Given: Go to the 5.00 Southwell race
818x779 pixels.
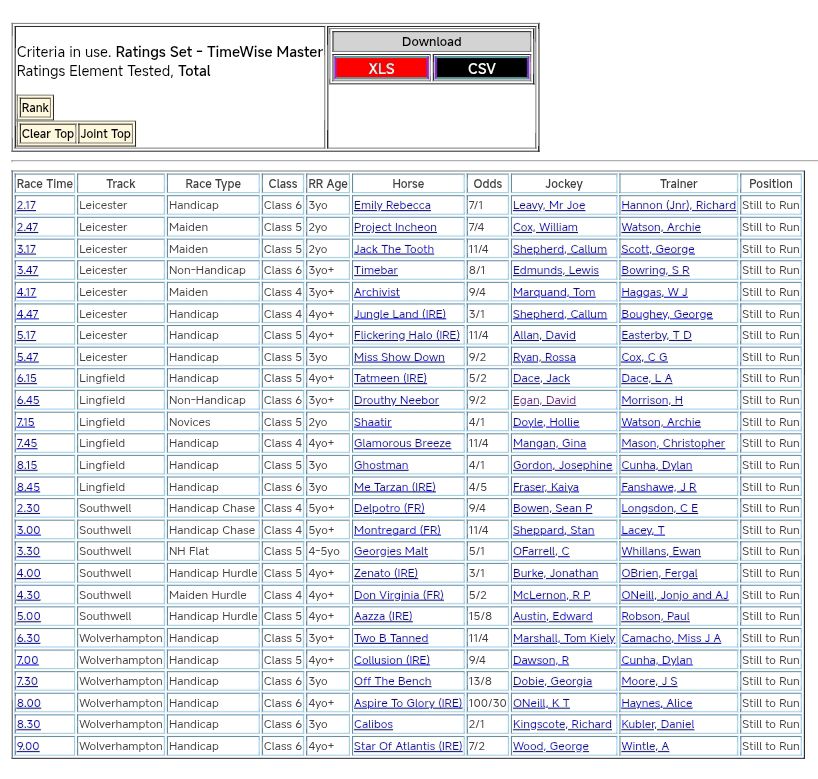Looking at the screenshot, I should coord(28,616).
